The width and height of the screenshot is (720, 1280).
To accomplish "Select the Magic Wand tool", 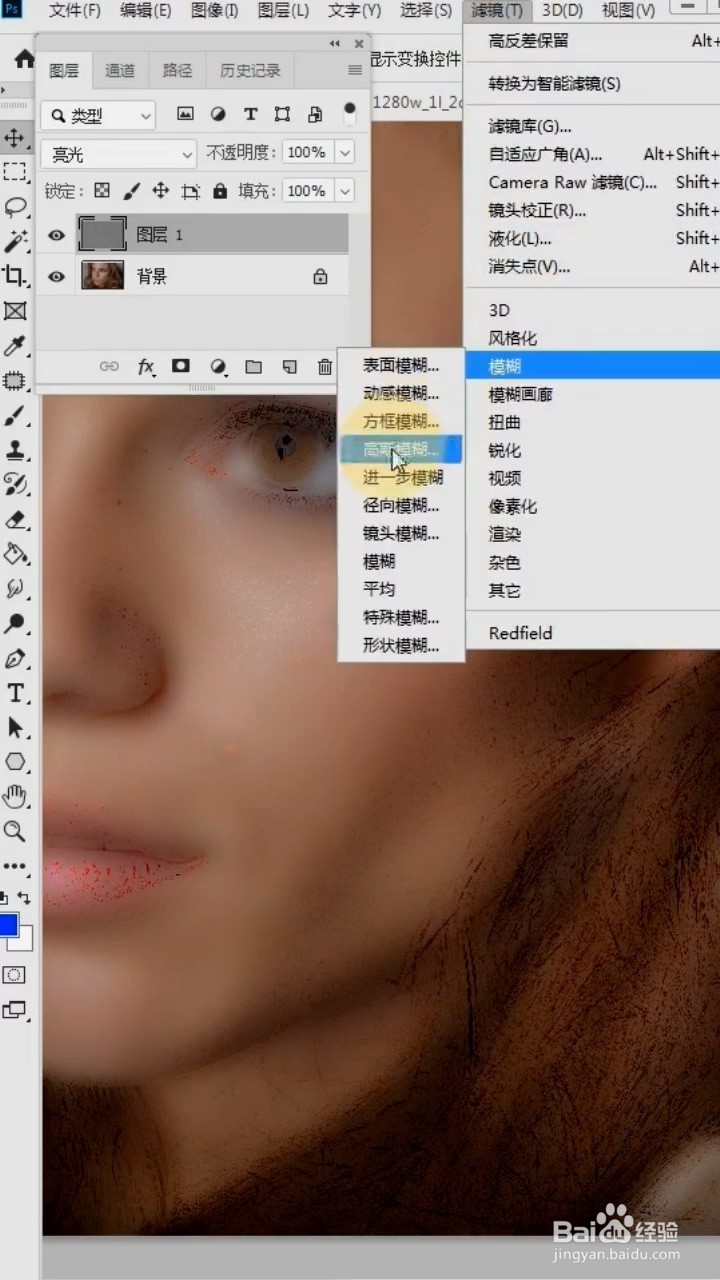I will 14,241.
